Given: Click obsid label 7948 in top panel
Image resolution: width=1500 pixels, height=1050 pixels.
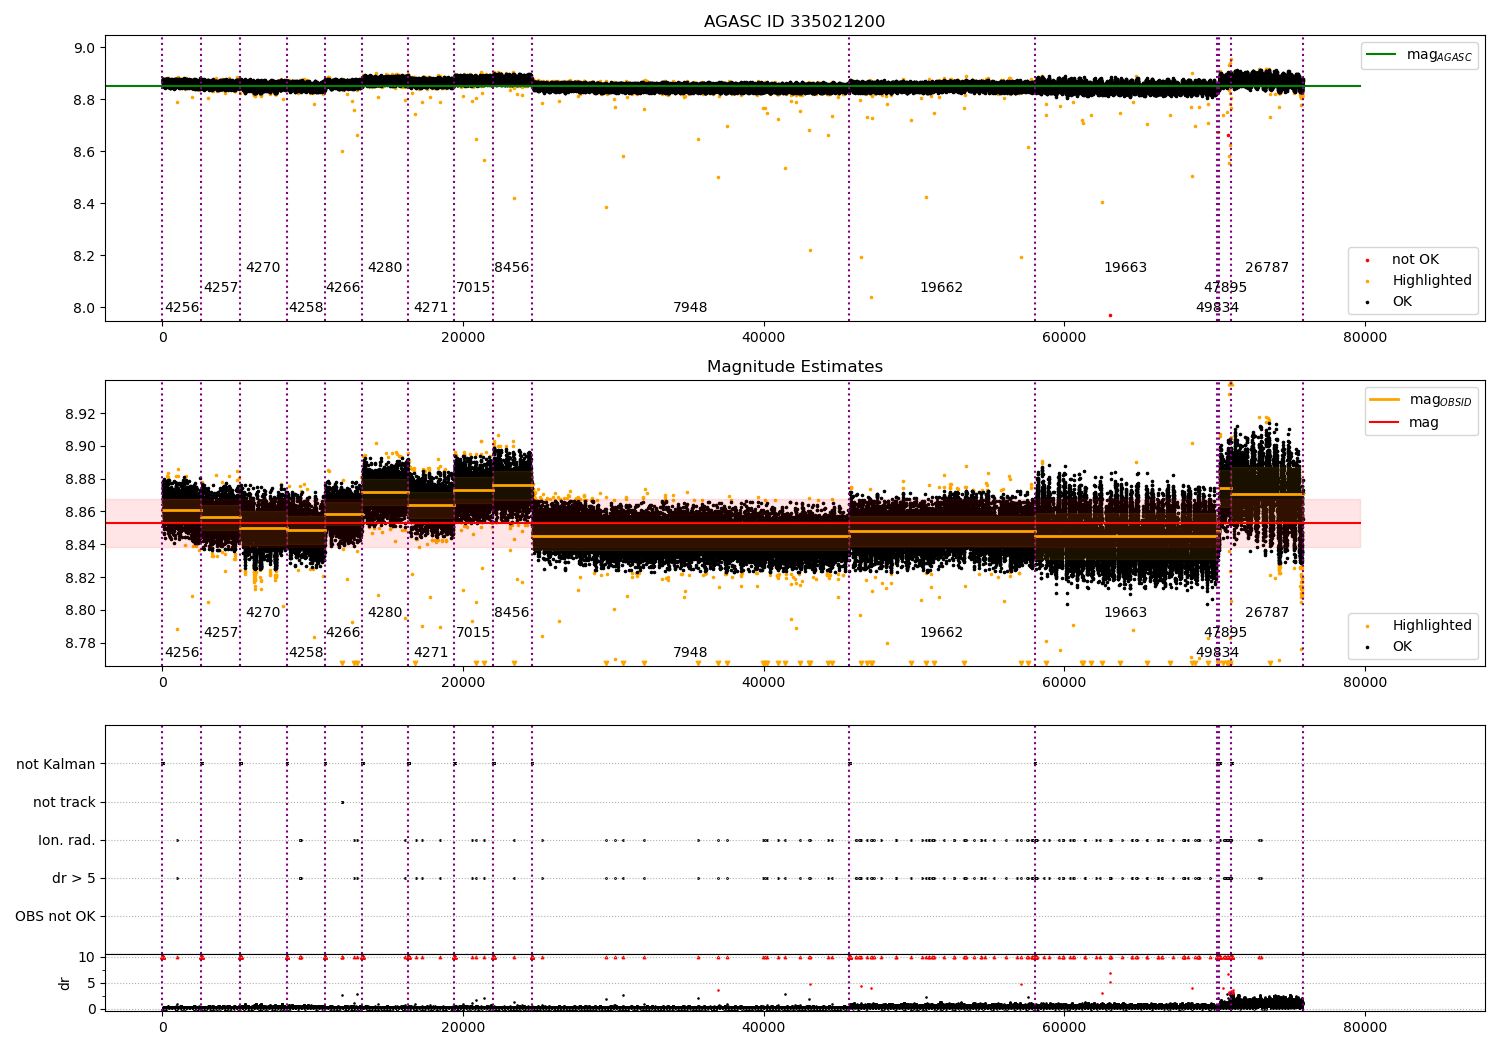Looking at the screenshot, I should 690,308.
